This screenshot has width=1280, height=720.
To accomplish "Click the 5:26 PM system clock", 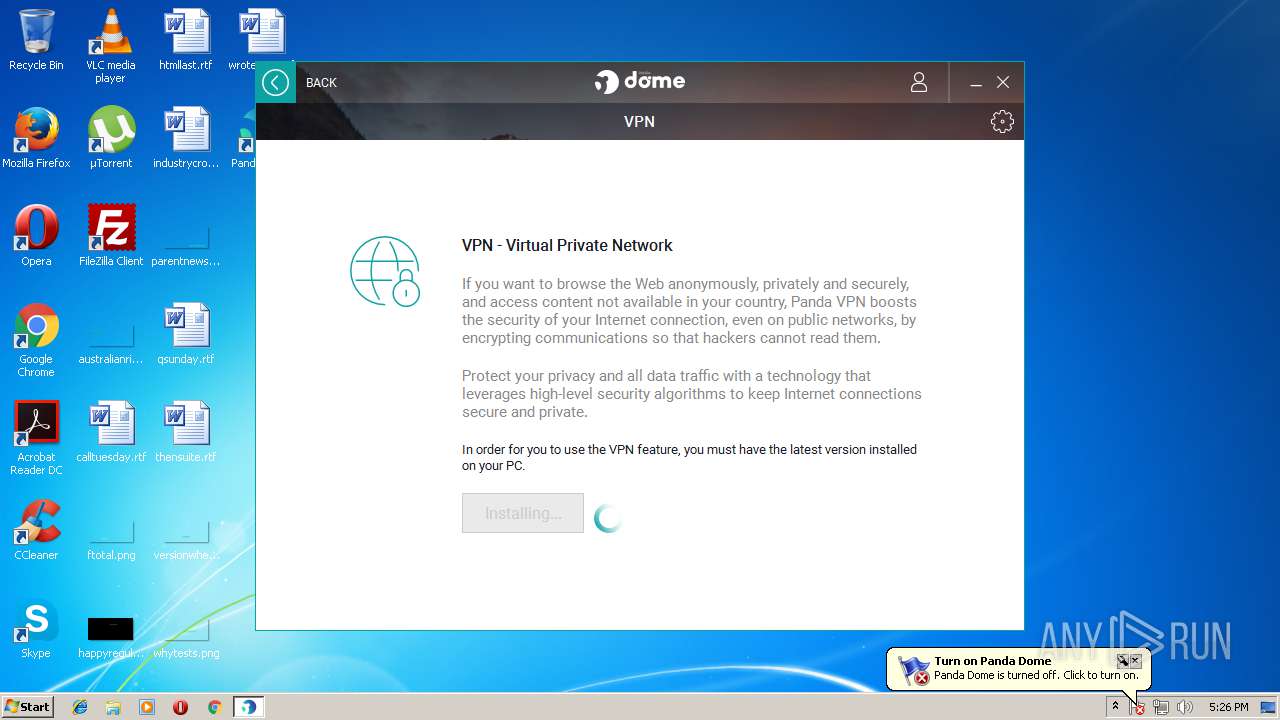I will click(x=1228, y=707).
